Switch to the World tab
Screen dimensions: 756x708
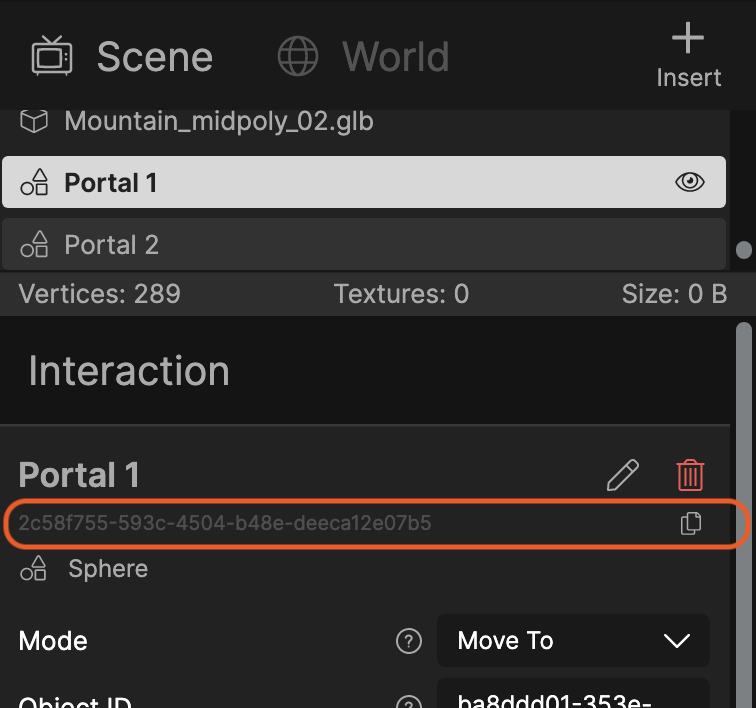(364, 56)
